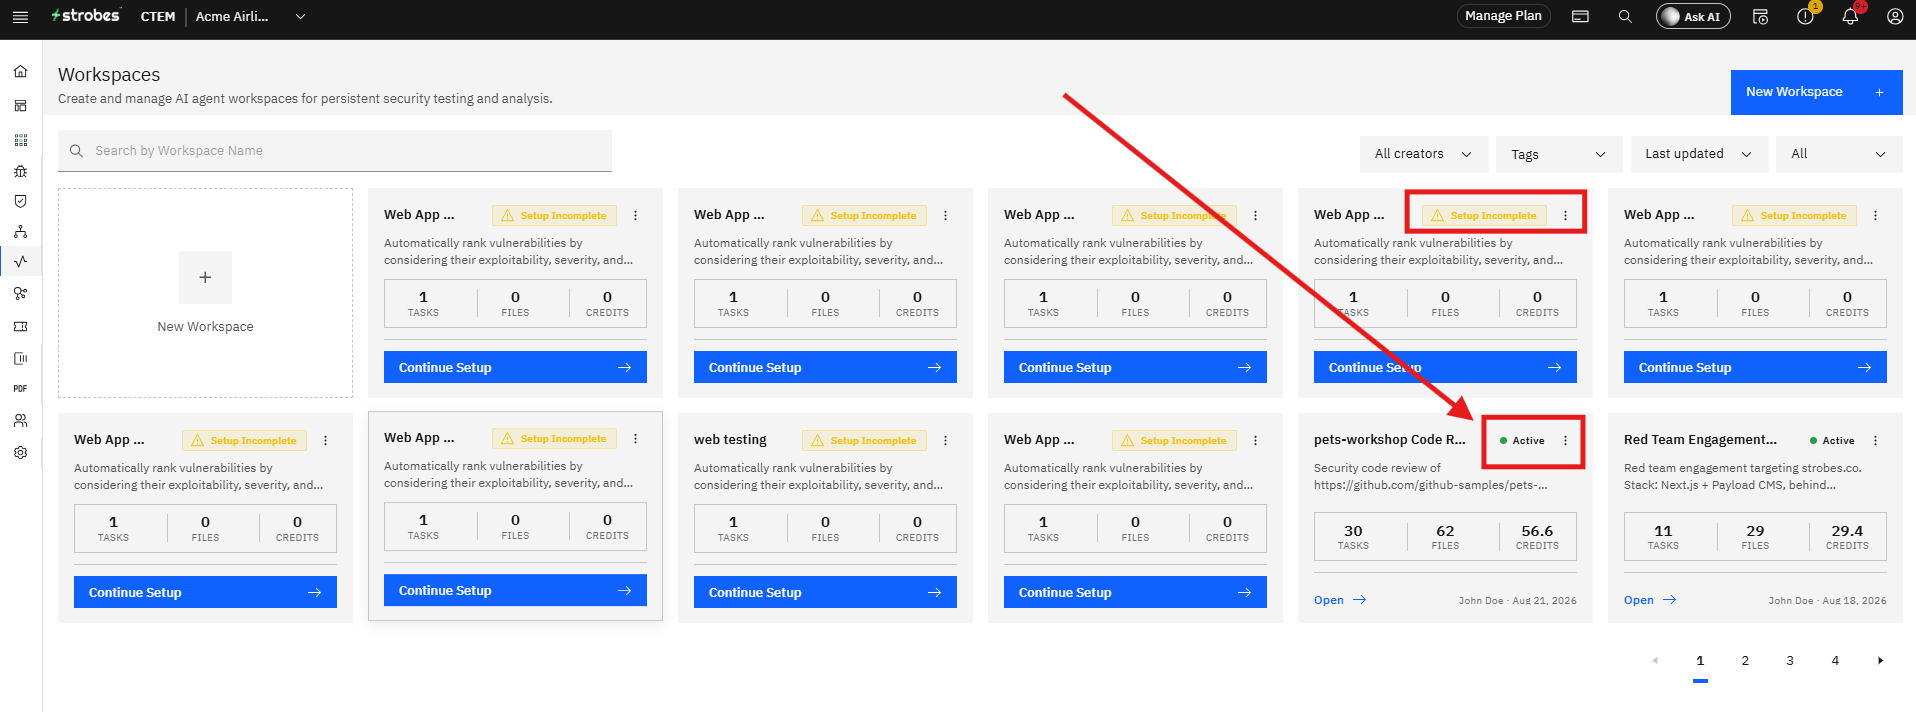Go to pagination page 2
The width and height of the screenshot is (1916, 712).
(x=1745, y=661)
